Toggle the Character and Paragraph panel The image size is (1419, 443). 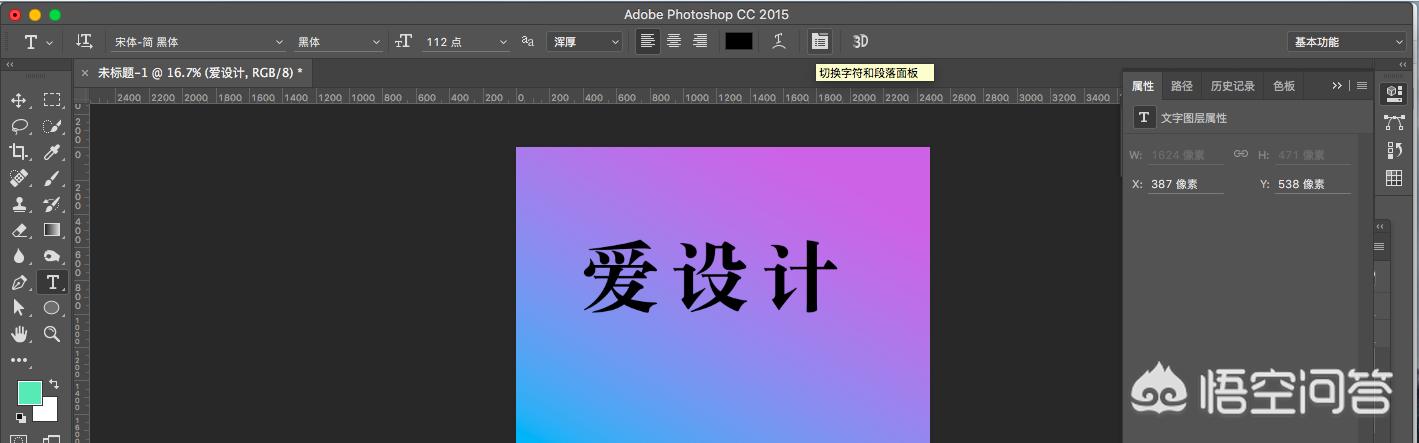click(820, 41)
